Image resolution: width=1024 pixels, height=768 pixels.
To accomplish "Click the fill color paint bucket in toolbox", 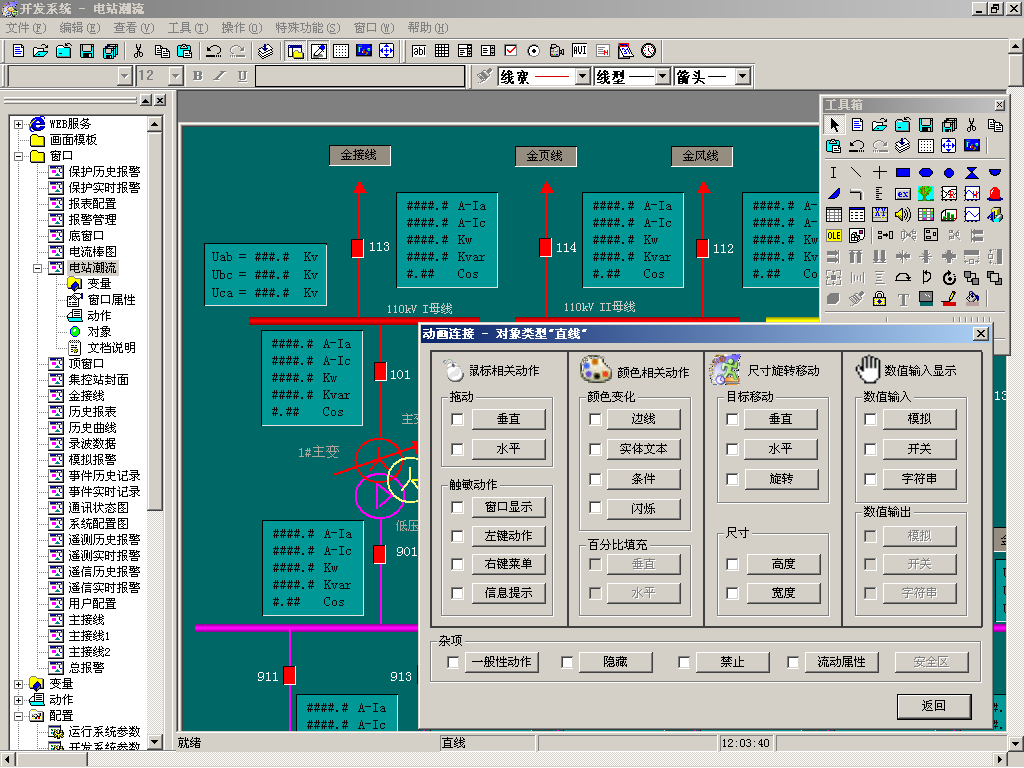I will tap(972, 299).
